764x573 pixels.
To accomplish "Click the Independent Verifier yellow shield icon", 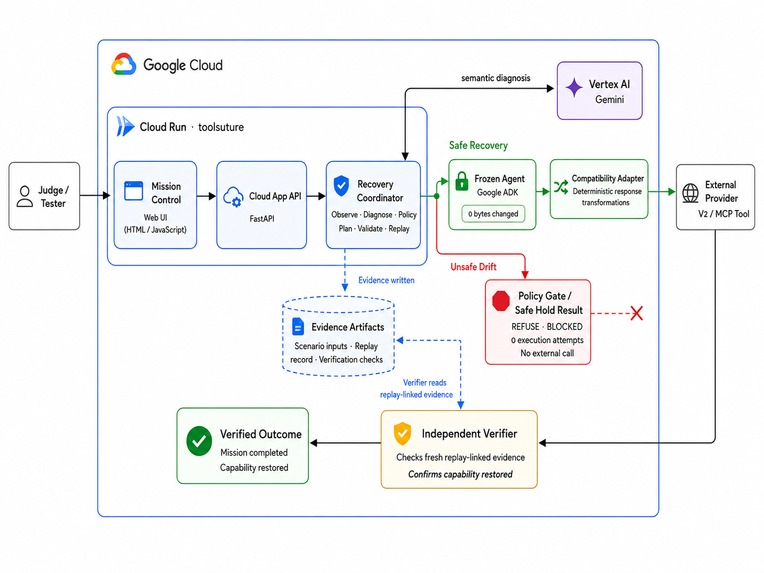I will point(402,434).
